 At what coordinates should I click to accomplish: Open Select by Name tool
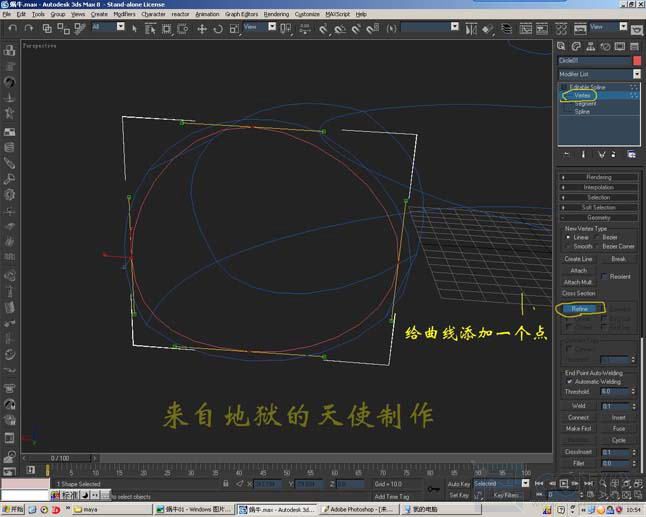tap(150, 29)
